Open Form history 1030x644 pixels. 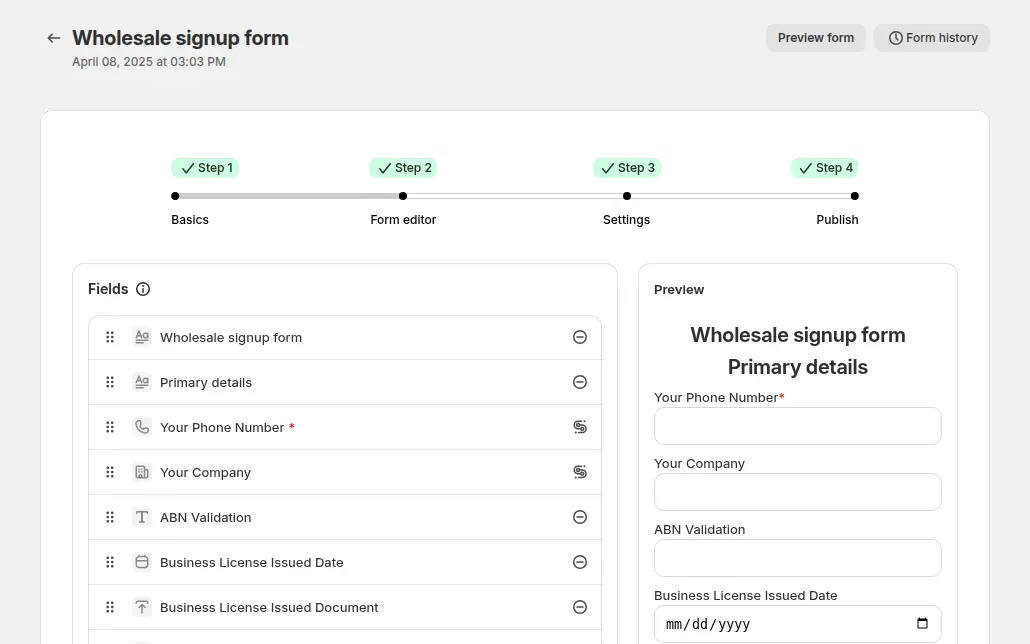[932, 38]
